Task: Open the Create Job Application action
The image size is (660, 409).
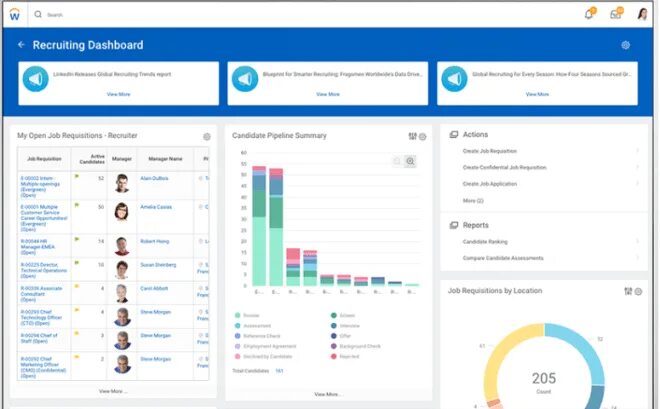Action: point(490,184)
